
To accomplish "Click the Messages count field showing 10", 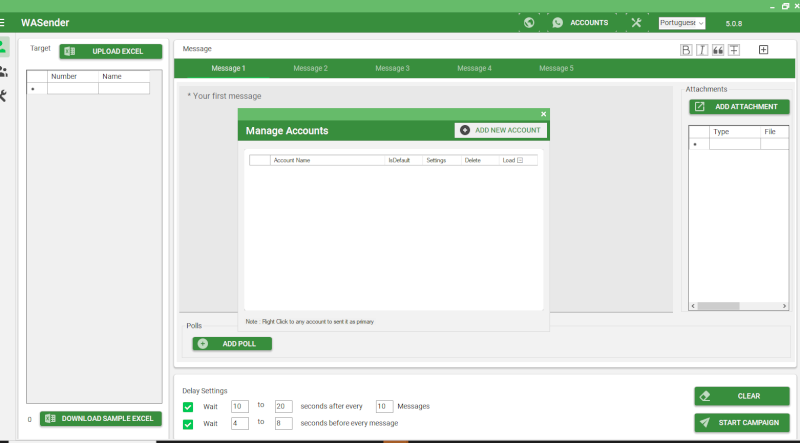I will 385,406.
